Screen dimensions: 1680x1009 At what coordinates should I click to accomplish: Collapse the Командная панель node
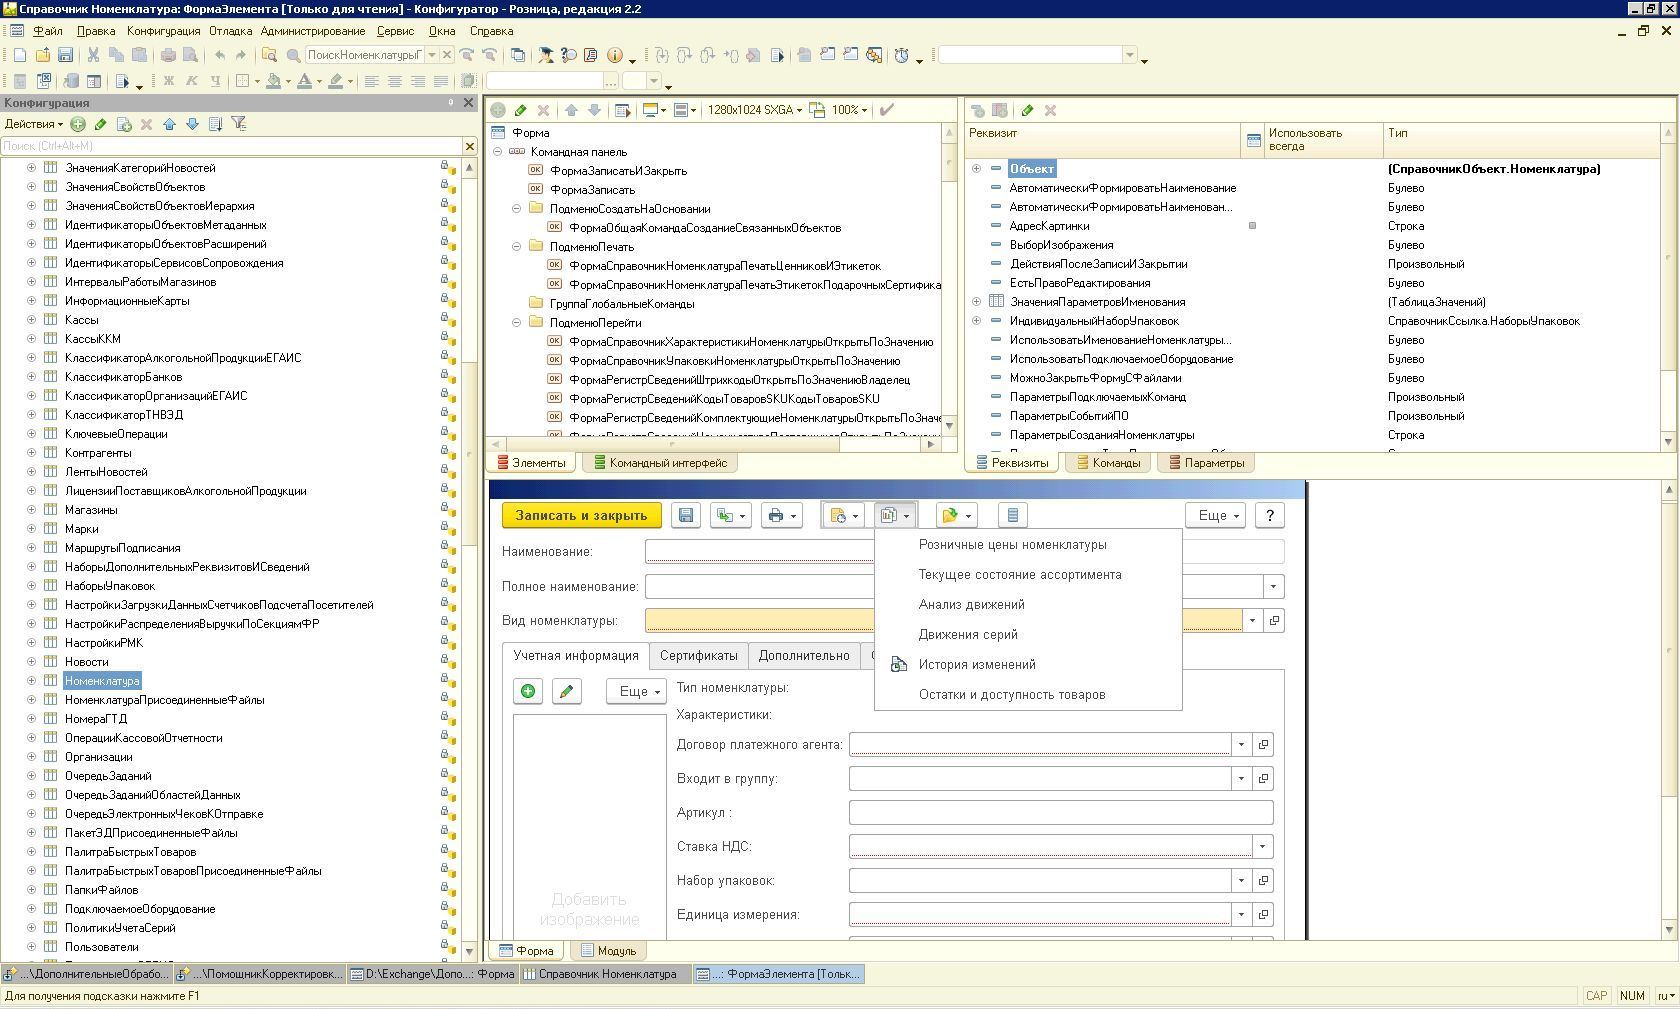tap(497, 152)
